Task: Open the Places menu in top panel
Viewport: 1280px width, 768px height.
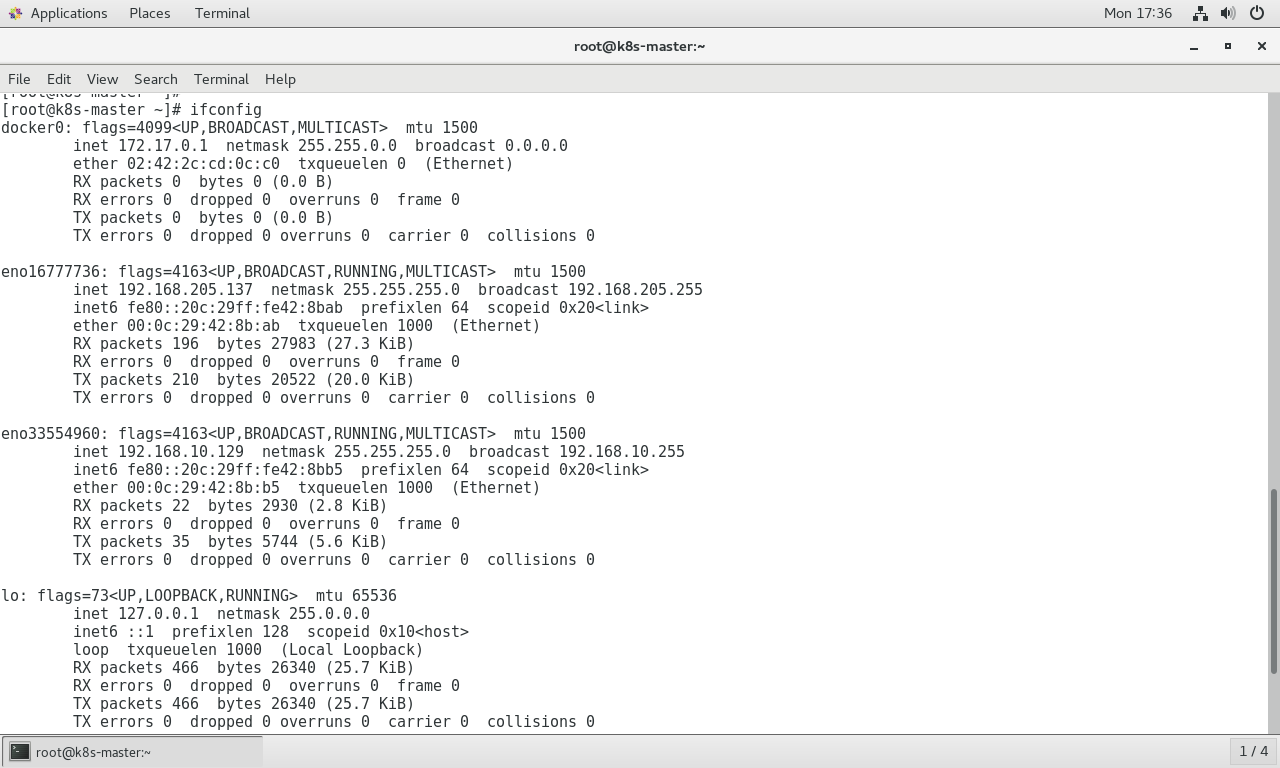Action: coord(150,13)
